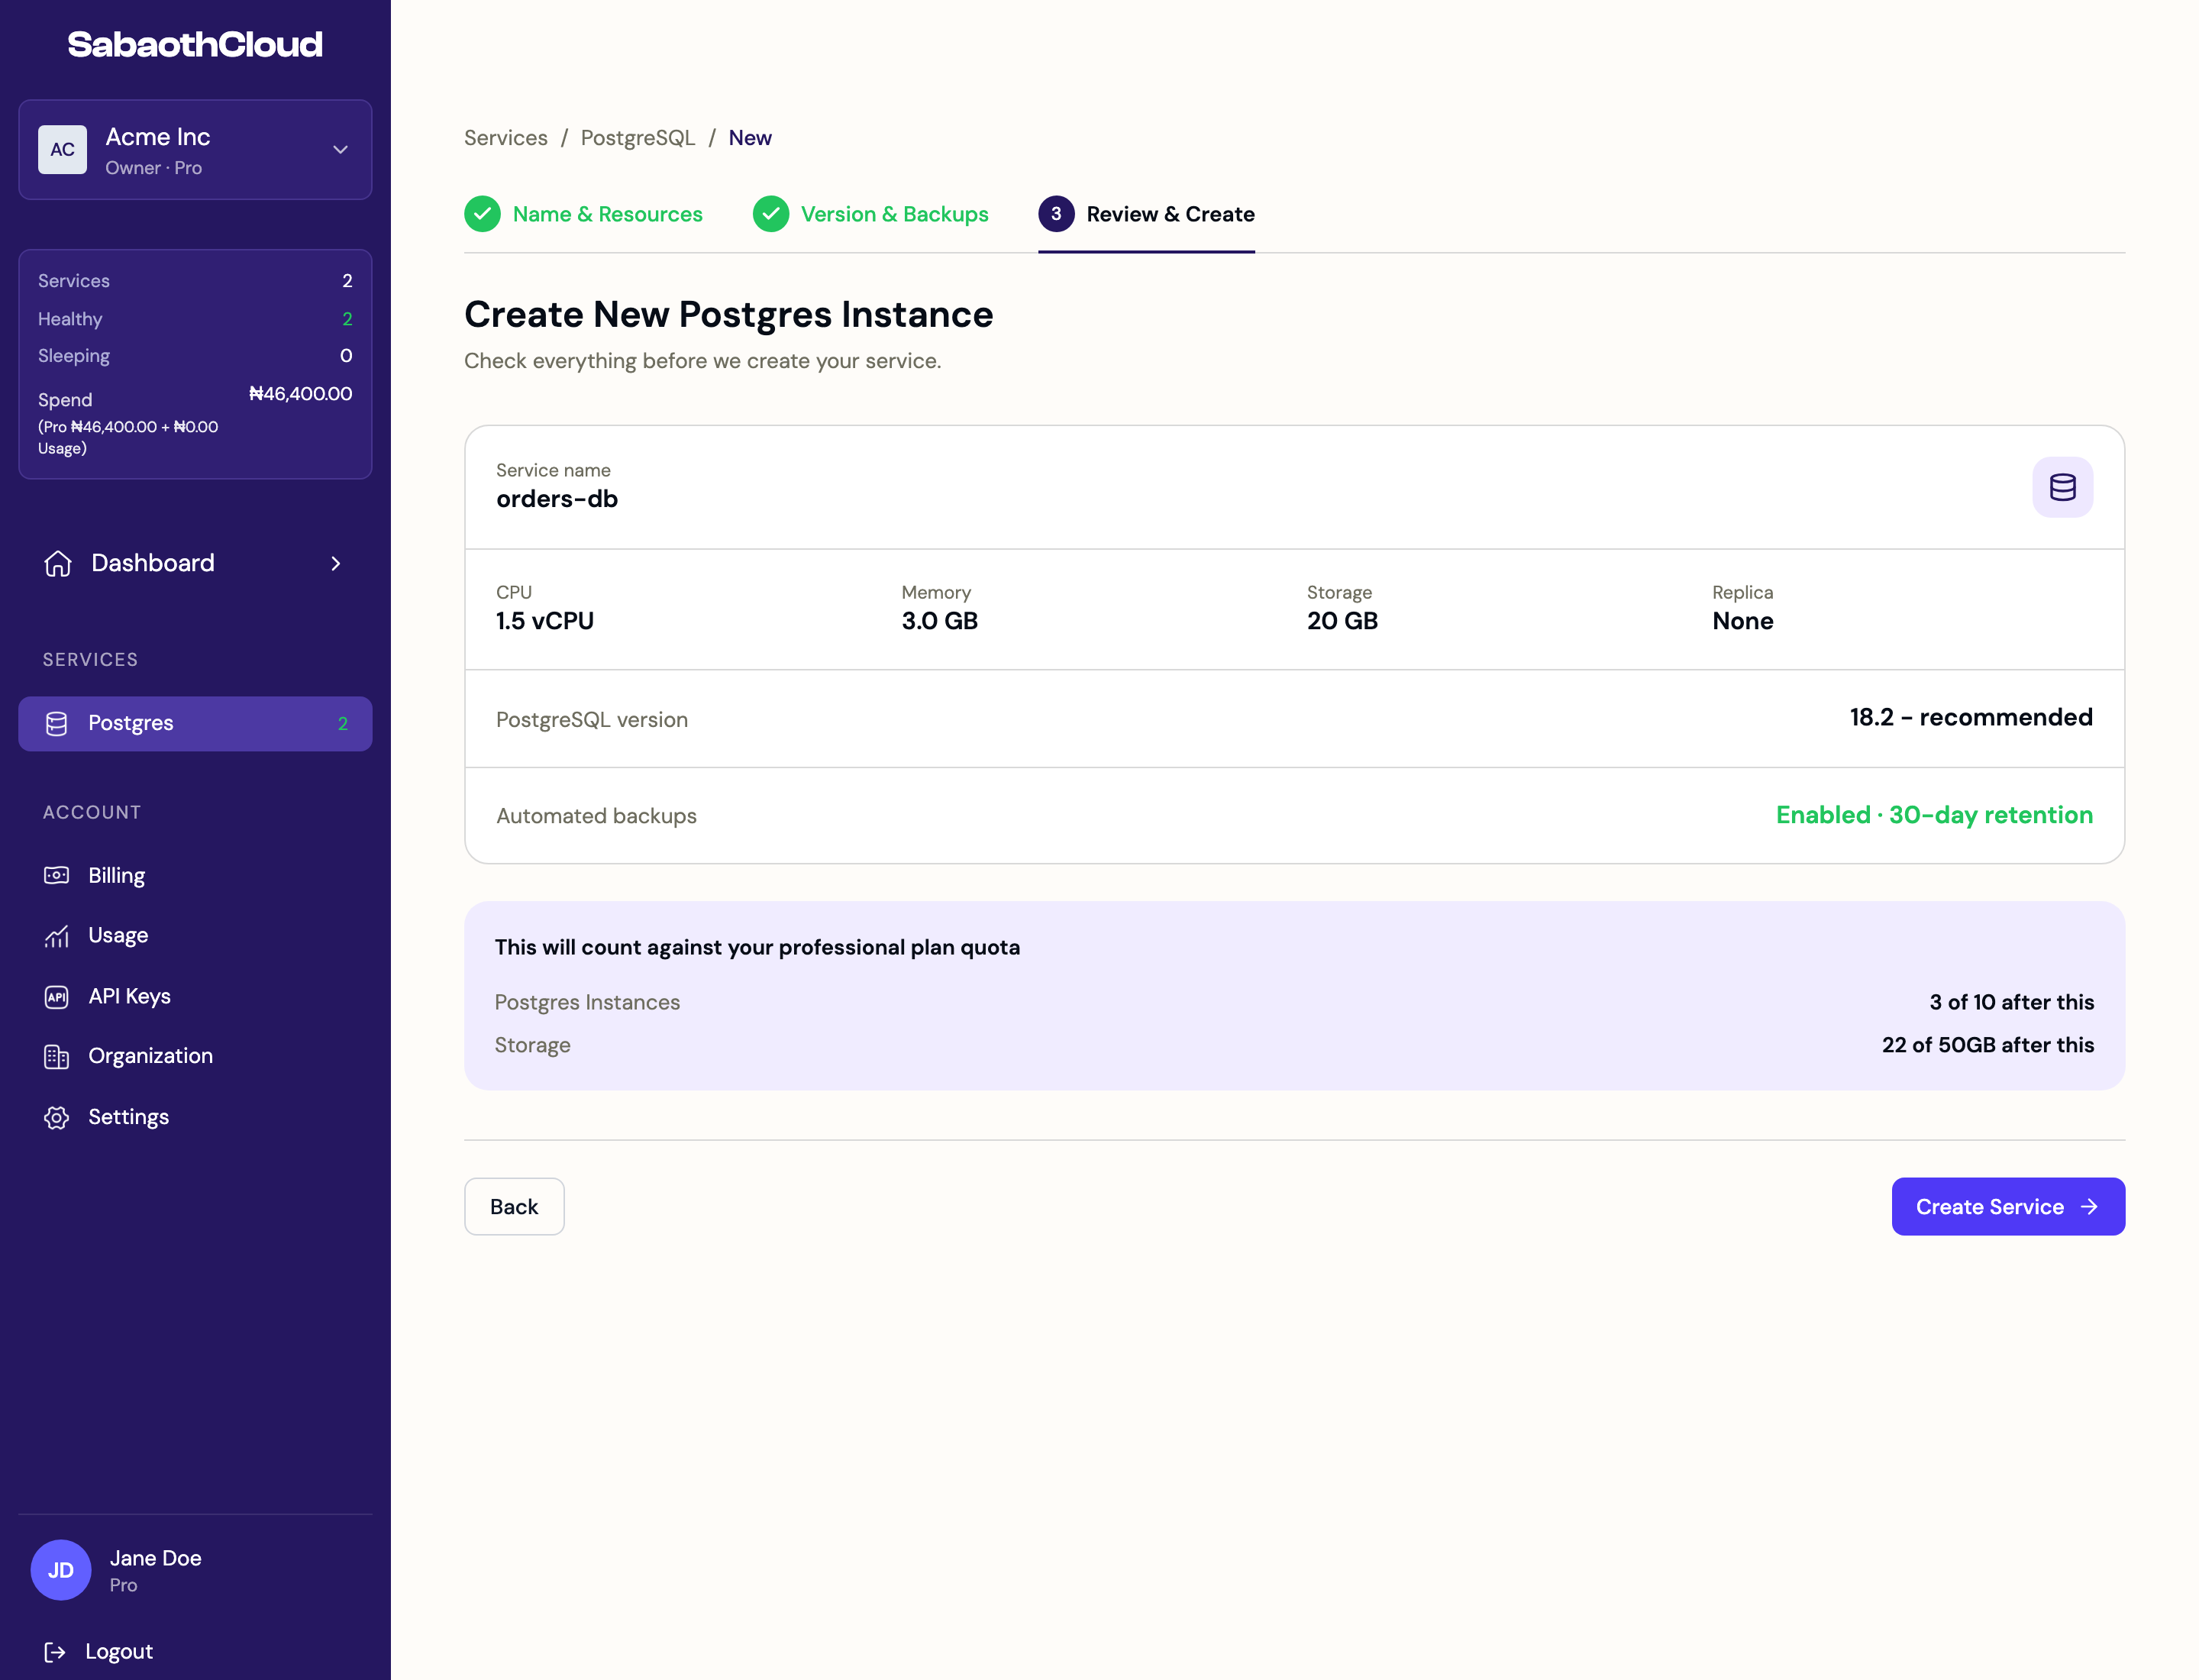Click the Services breadcrumb link
Image resolution: width=2199 pixels, height=1680 pixels.
pyautogui.click(x=506, y=138)
